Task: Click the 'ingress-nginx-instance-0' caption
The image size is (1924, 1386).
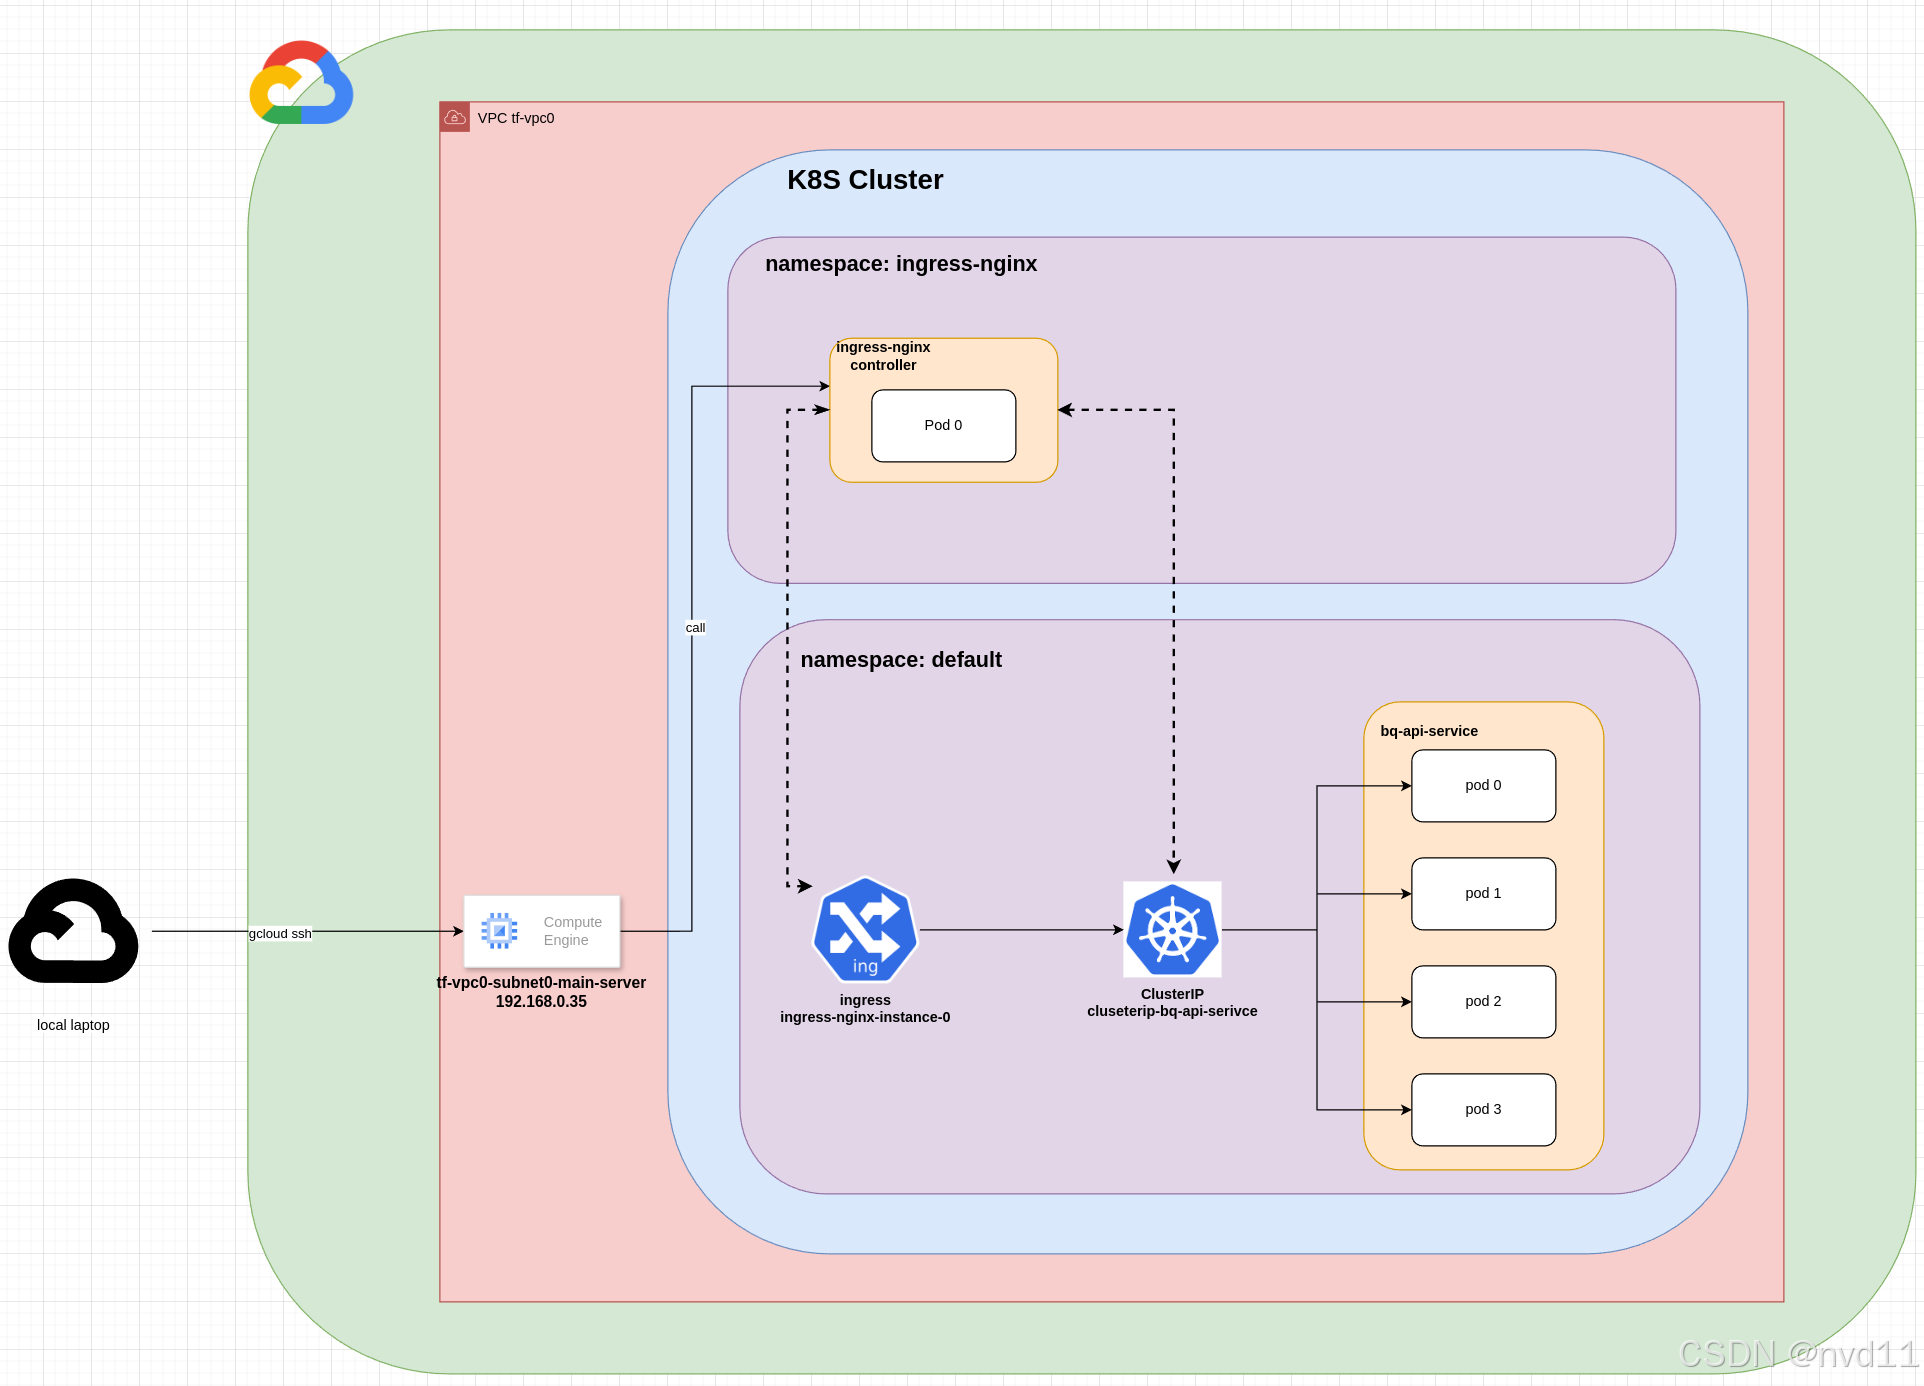Action: [865, 1017]
